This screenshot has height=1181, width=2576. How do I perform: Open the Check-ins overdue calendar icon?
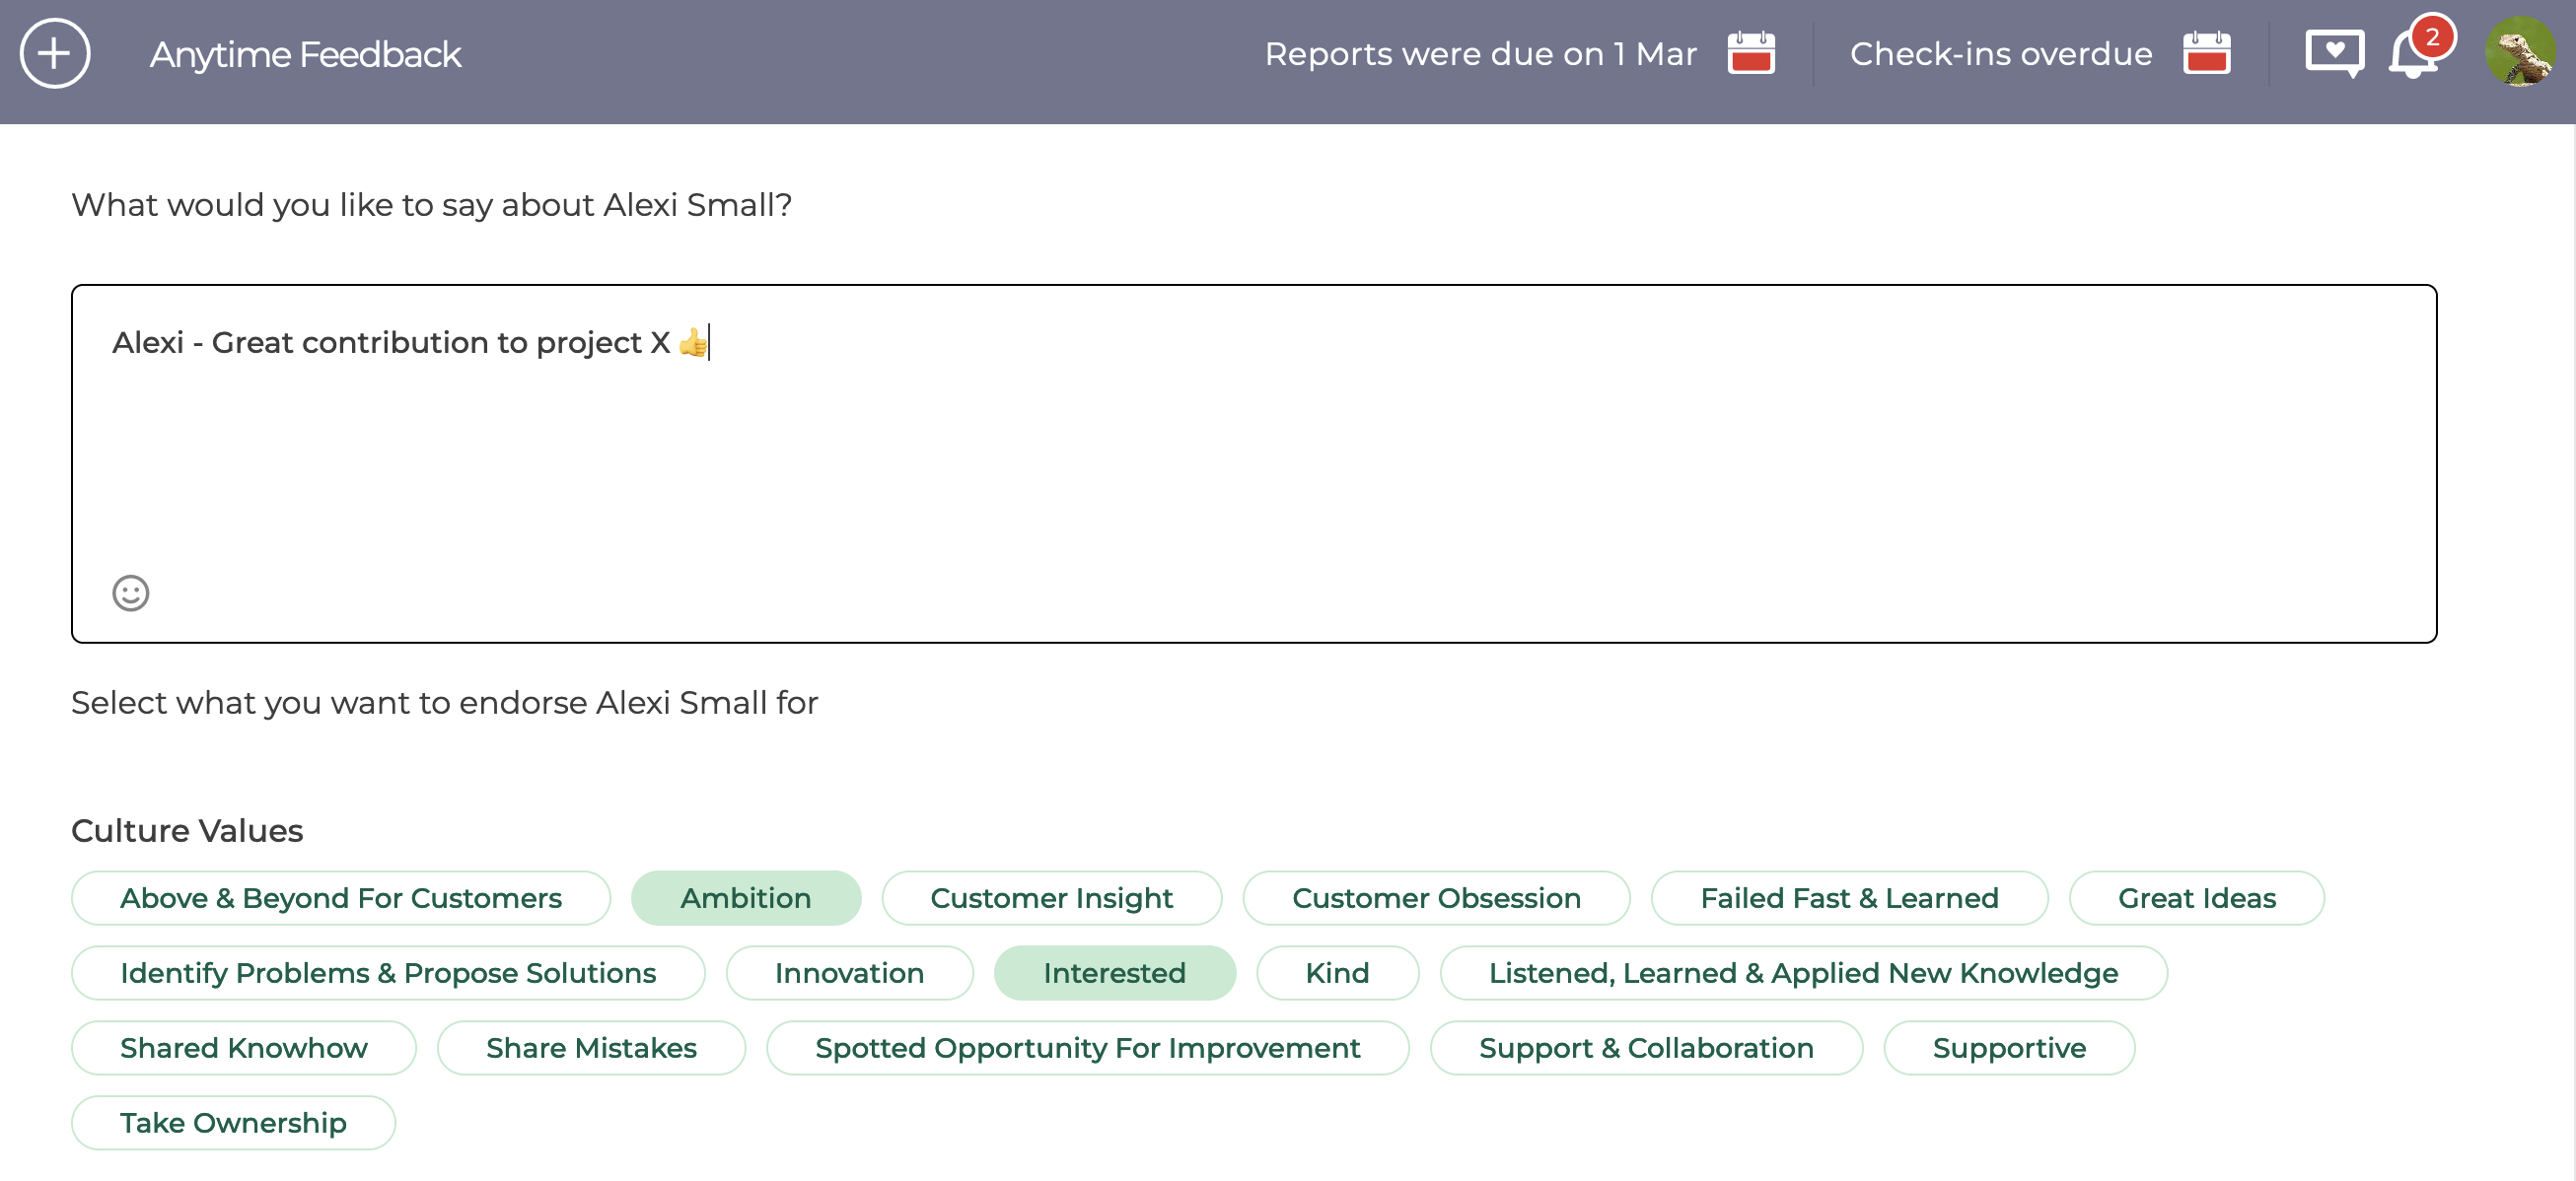(x=2206, y=53)
